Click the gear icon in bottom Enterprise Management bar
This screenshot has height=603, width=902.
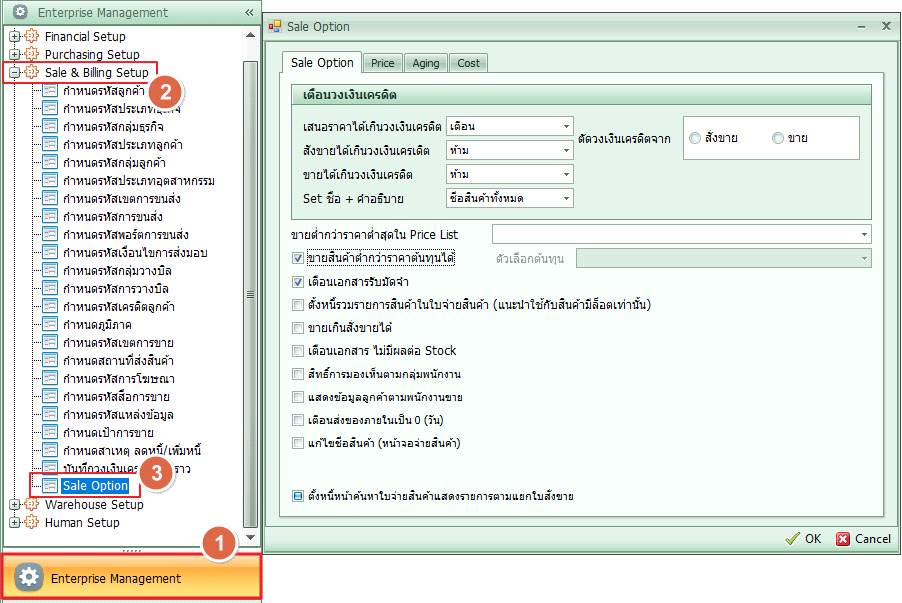pyautogui.click(x=30, y=578)
